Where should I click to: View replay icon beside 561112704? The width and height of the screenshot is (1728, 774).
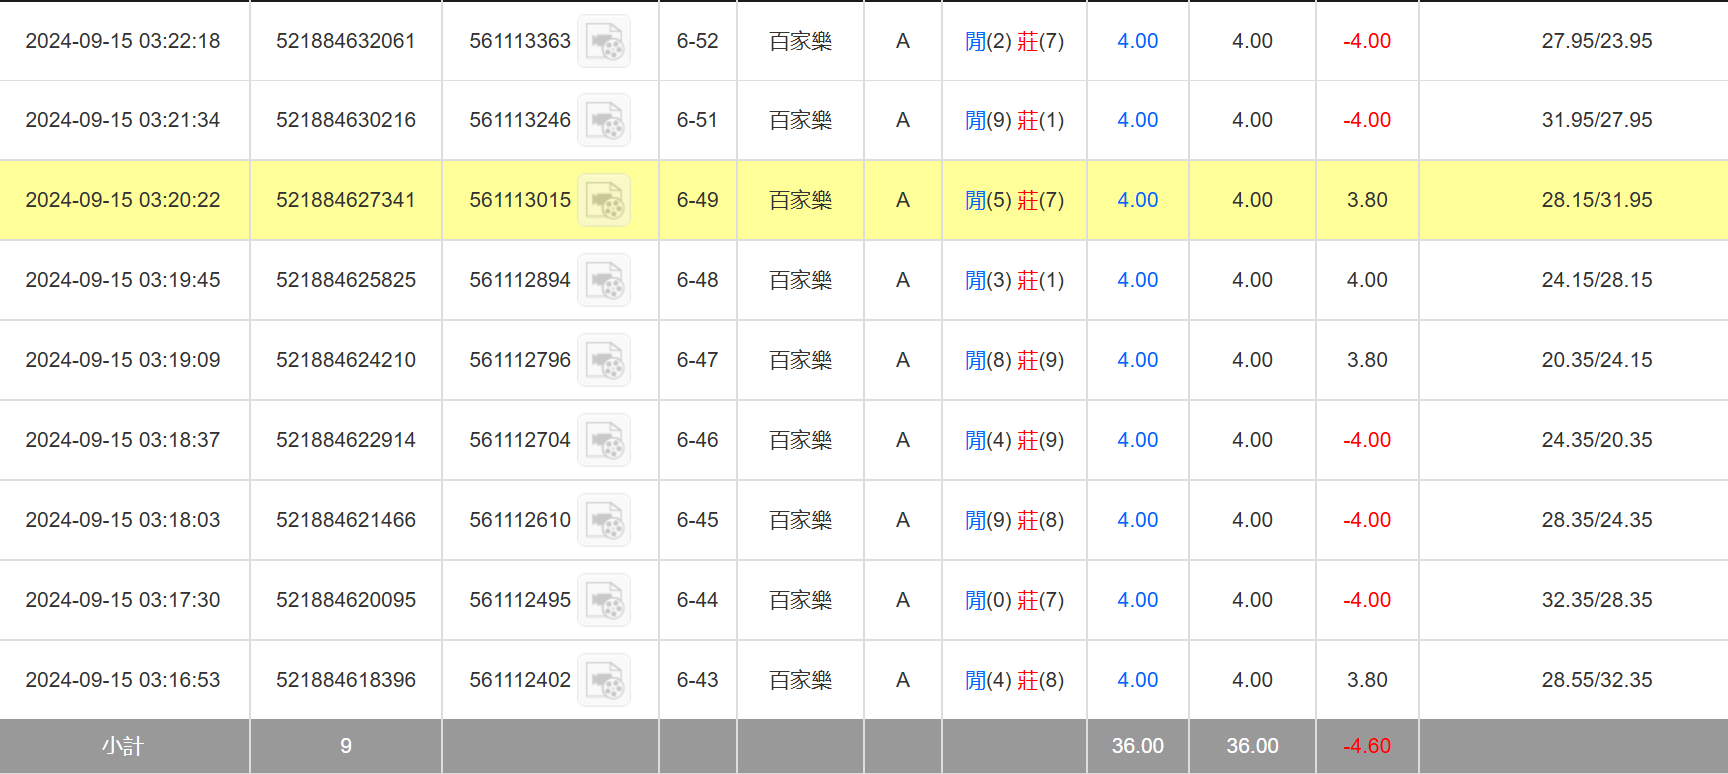[604, 441]
